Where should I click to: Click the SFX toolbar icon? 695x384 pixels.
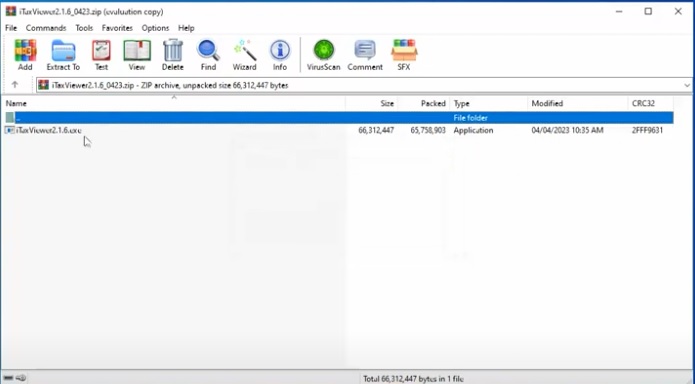[x=404, y=55]
